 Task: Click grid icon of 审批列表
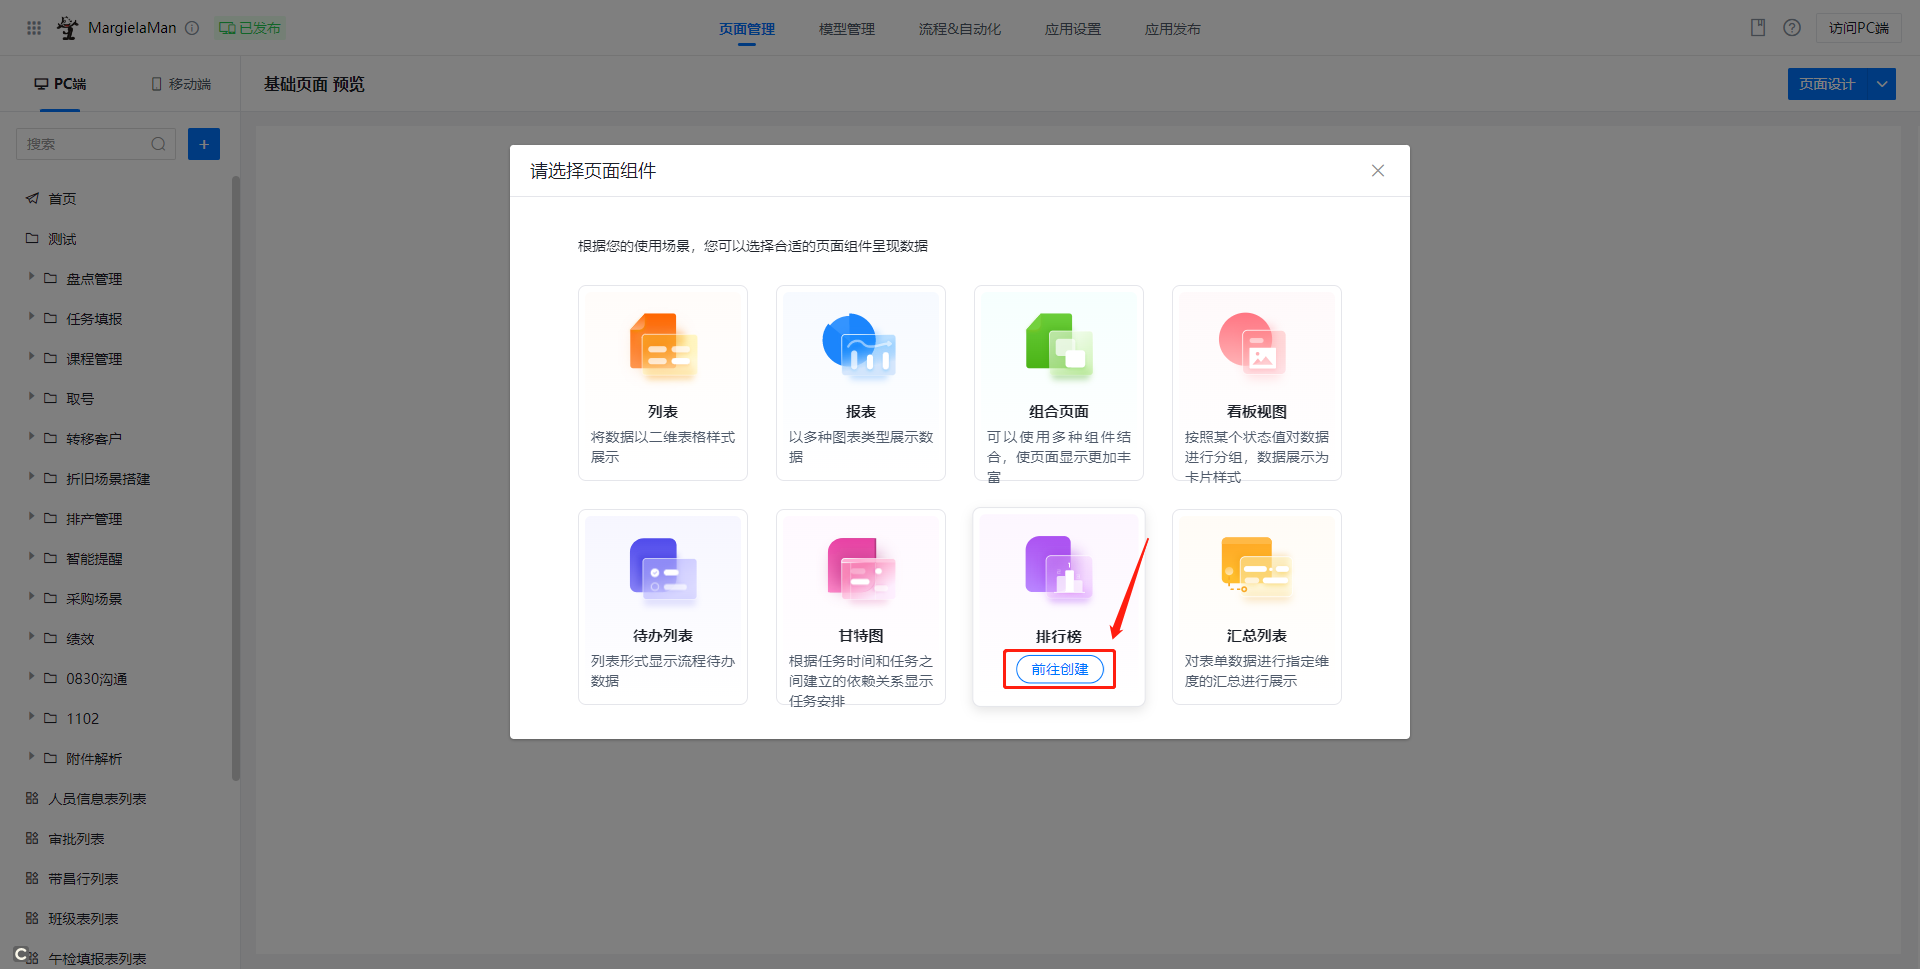(32, 838)
